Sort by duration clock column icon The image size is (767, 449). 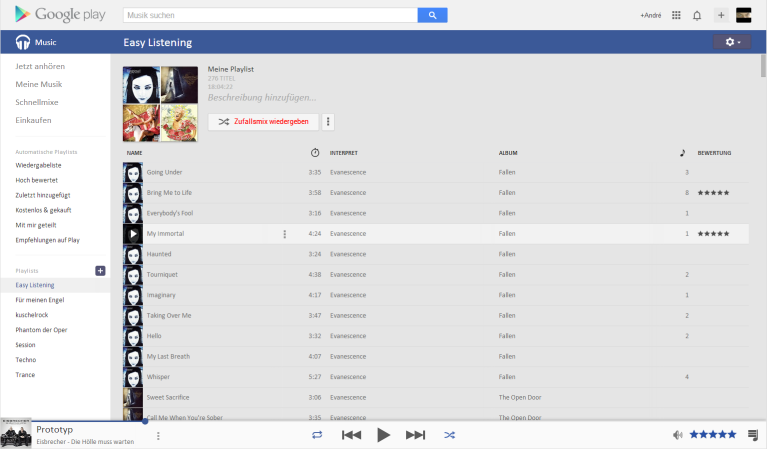(x=315, y=153)
